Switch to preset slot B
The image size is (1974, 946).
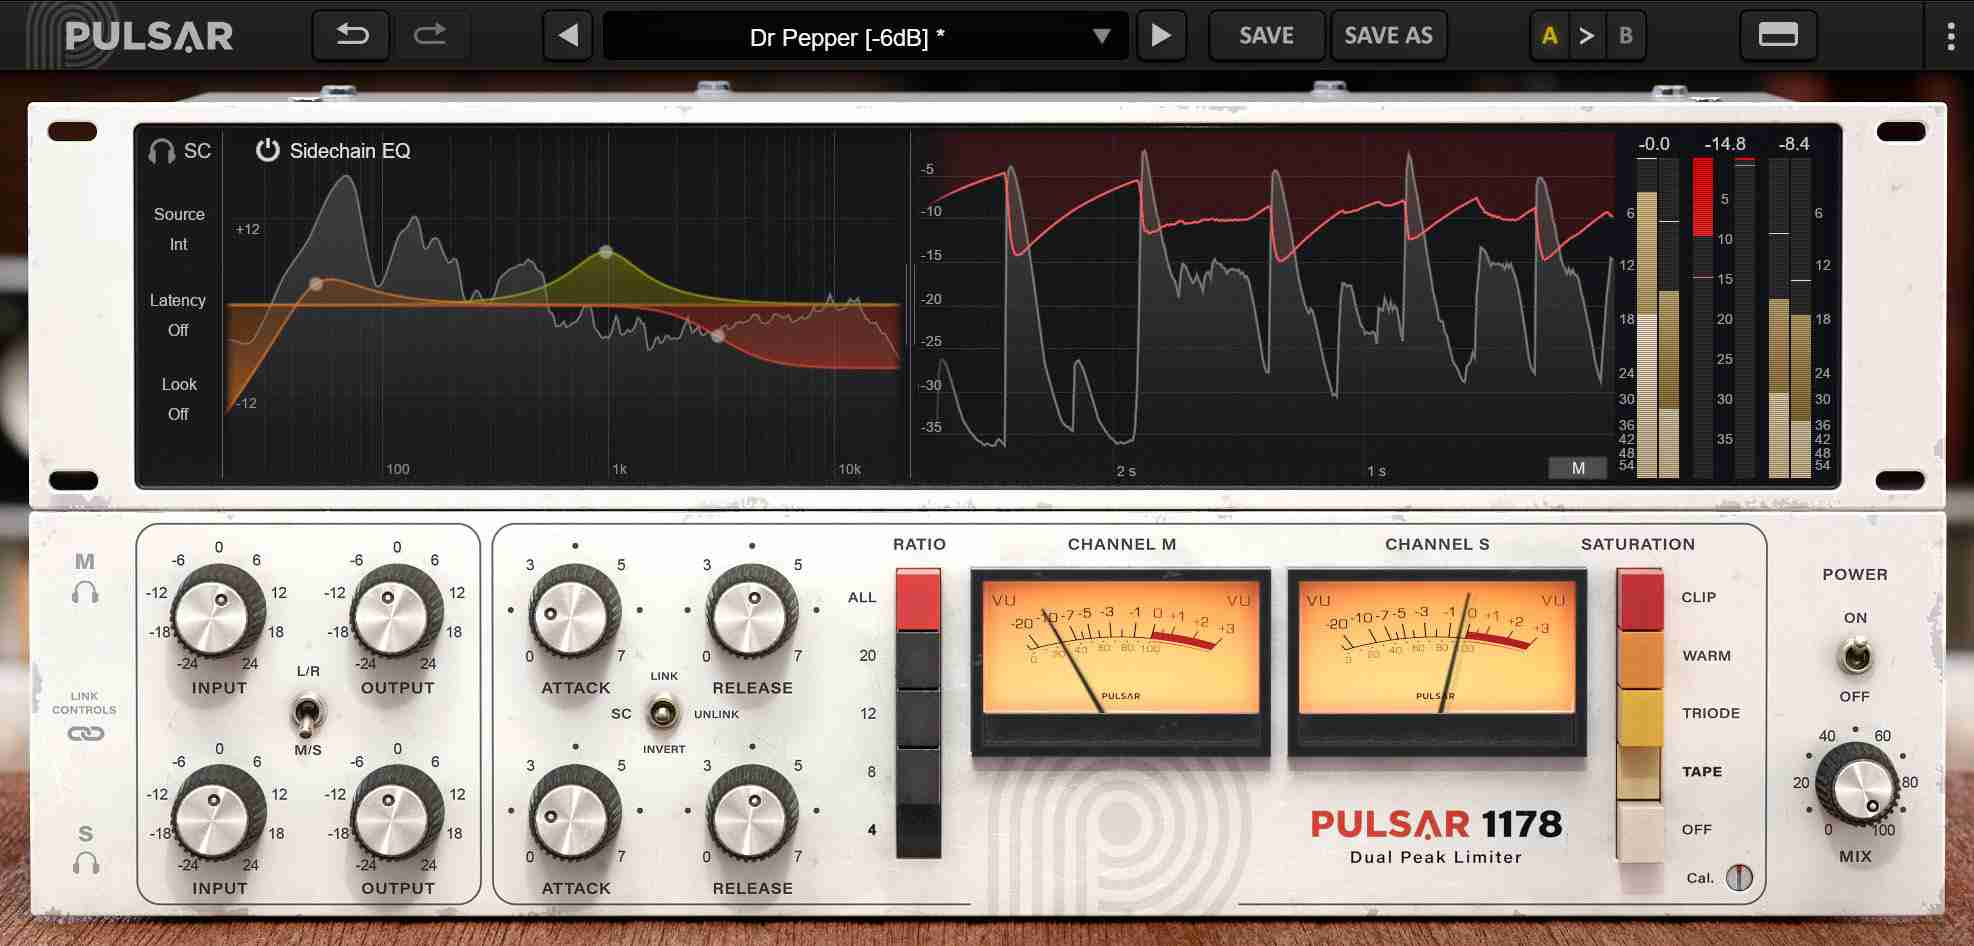1625,35
